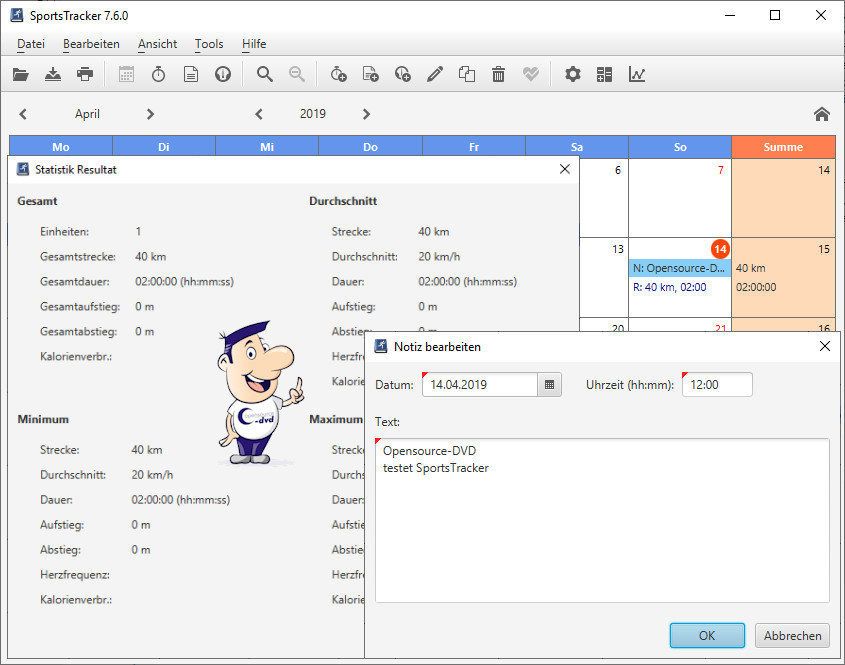Open preferences with the gear icon
The height and width of the screenshot is (665, 845).
[x=572, y=74]
